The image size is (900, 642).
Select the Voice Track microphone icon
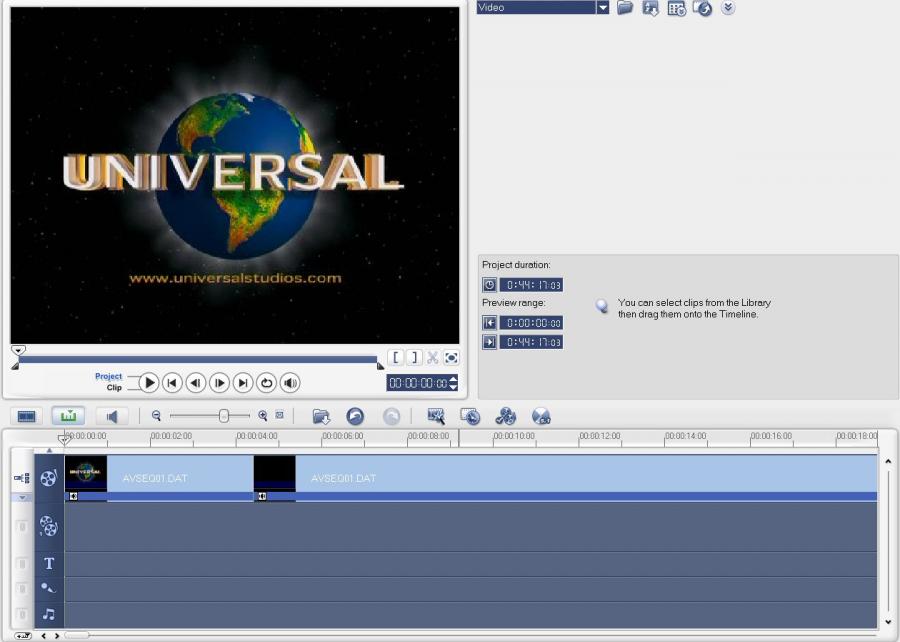coord(49,588)
